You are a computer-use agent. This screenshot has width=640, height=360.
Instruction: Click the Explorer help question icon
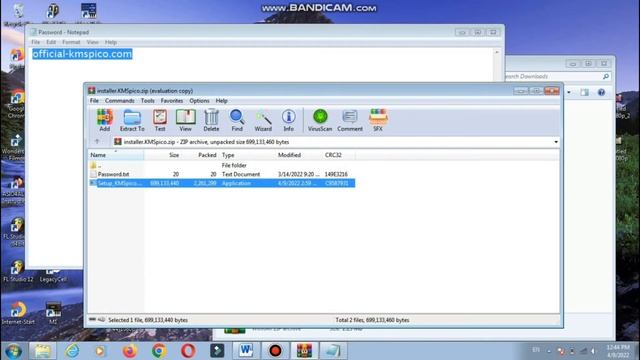(x=601, y=92)
